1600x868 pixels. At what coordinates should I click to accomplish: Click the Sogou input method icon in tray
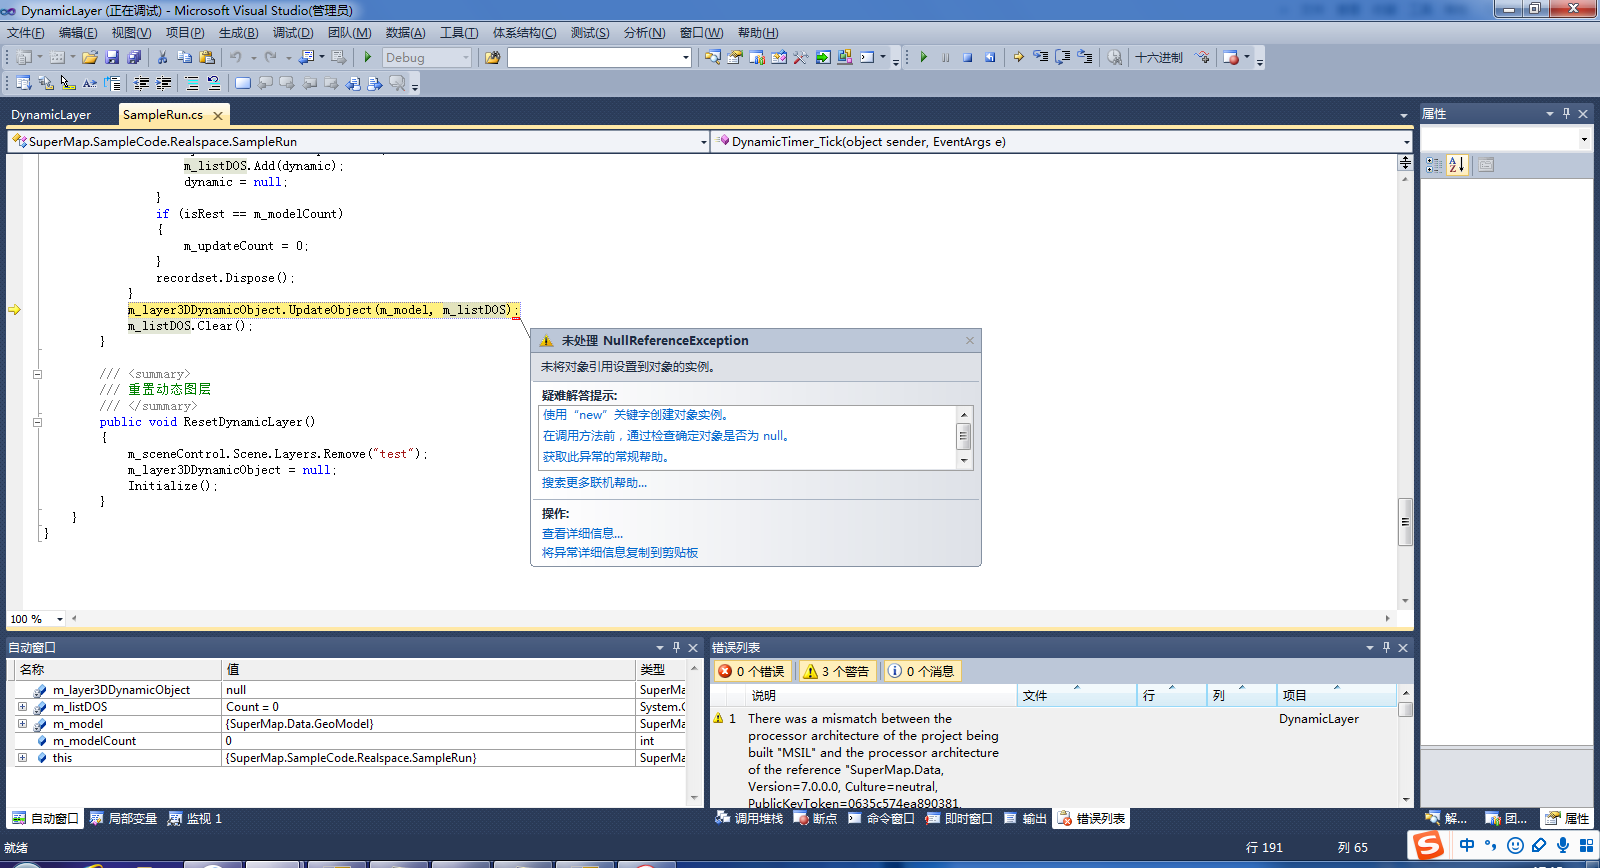(1428, 846)
